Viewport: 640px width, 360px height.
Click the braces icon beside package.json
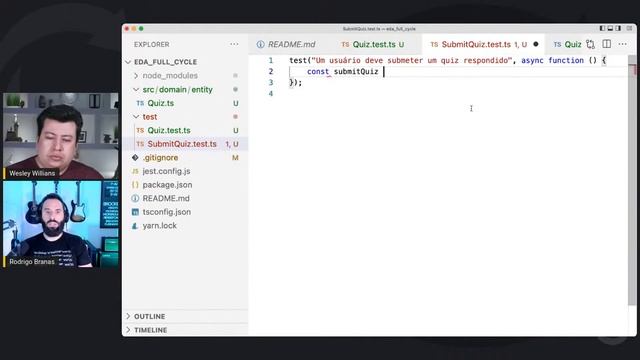click(x=135, y=185)
